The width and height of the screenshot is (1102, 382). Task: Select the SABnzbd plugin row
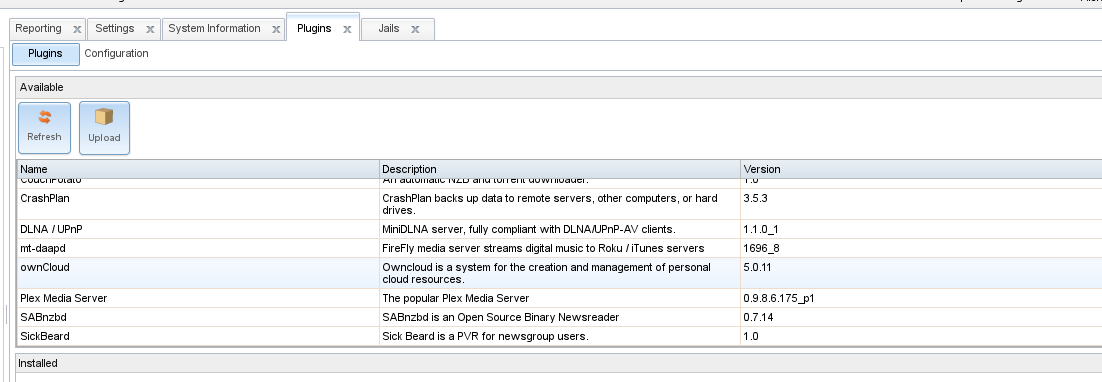coord(559,317)
